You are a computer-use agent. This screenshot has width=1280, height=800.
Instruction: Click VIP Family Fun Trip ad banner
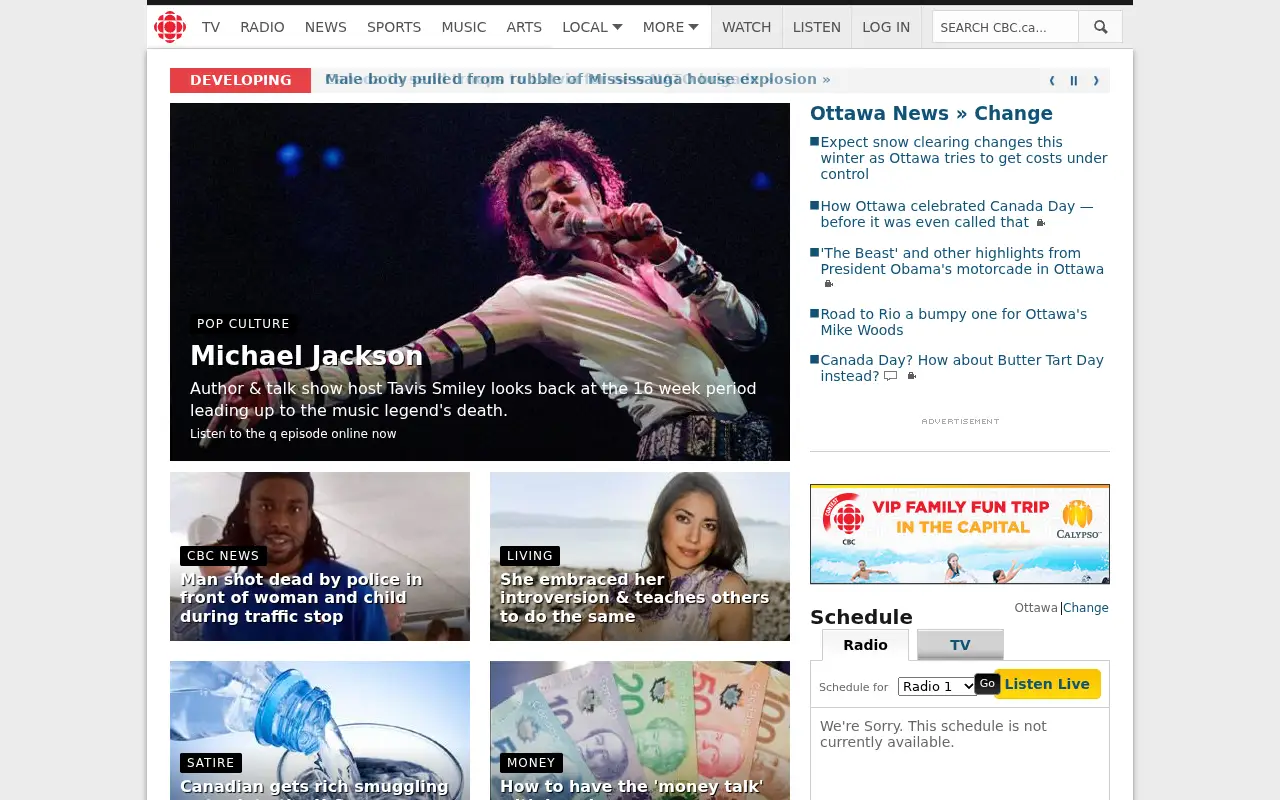click(960, 534)
